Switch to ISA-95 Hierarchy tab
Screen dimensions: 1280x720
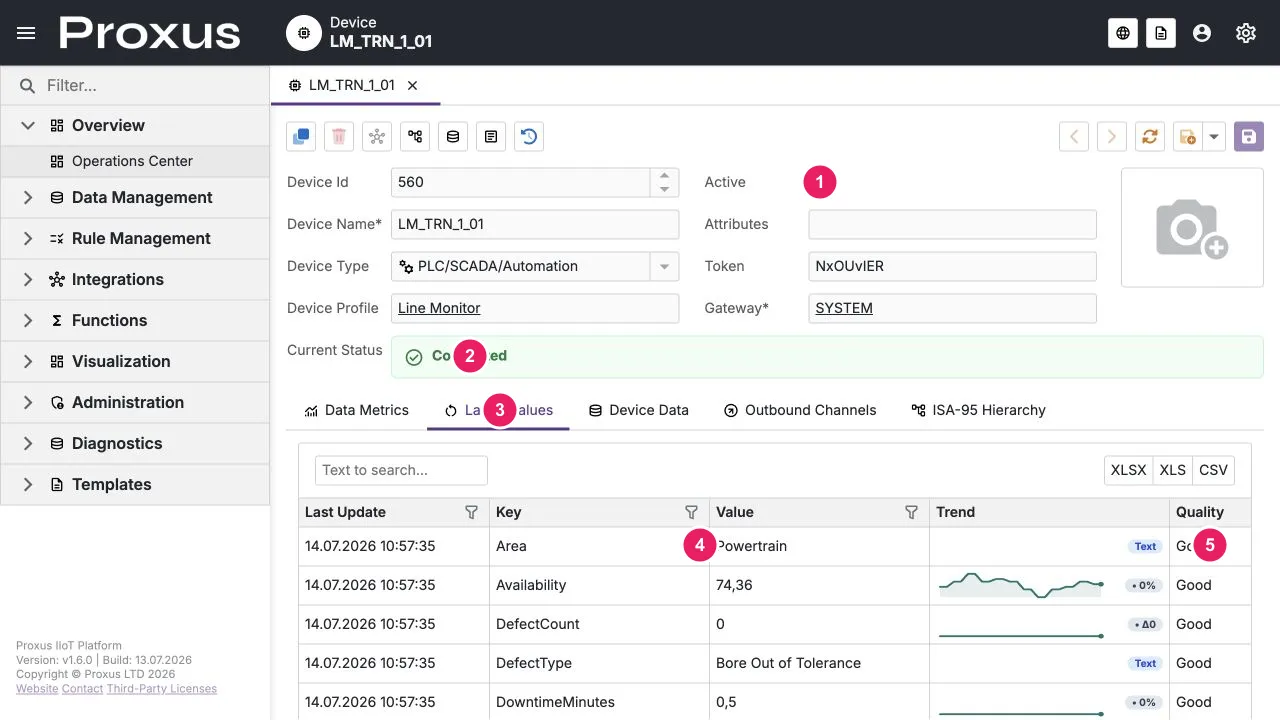pyautogui.click(x=978, y=410)
